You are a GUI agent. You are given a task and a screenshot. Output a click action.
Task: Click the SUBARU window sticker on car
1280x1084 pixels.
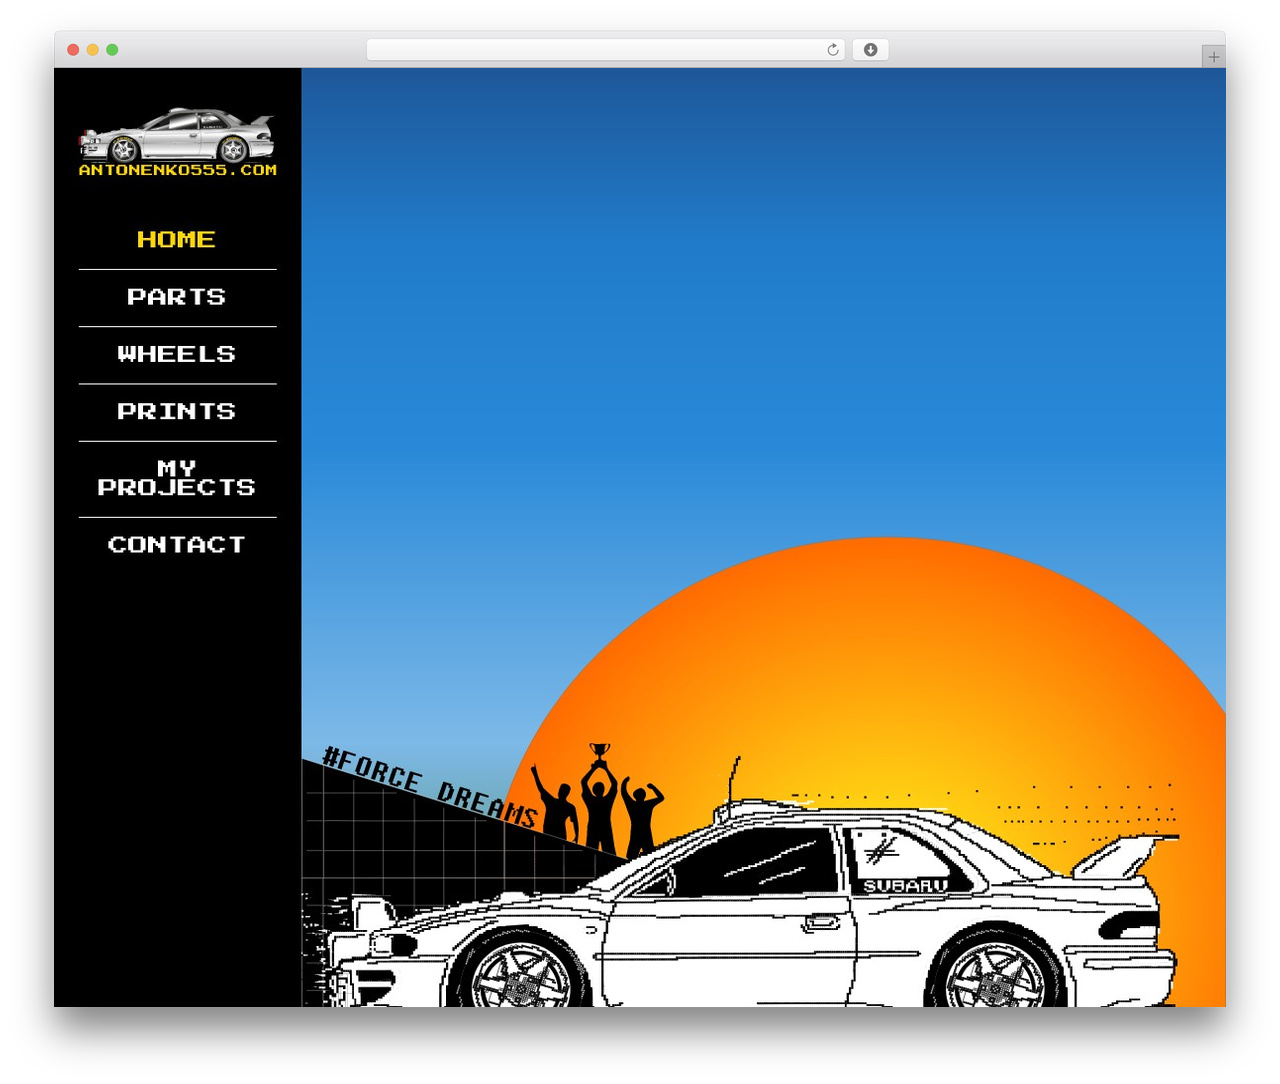click(x=905, y=886)
